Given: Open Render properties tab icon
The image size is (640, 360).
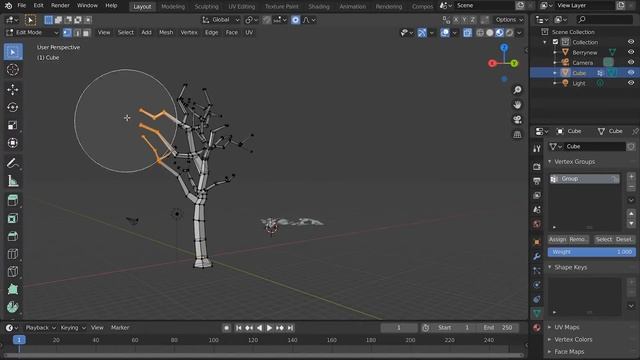Looking at the screenshot, I should tap(537, 167).
